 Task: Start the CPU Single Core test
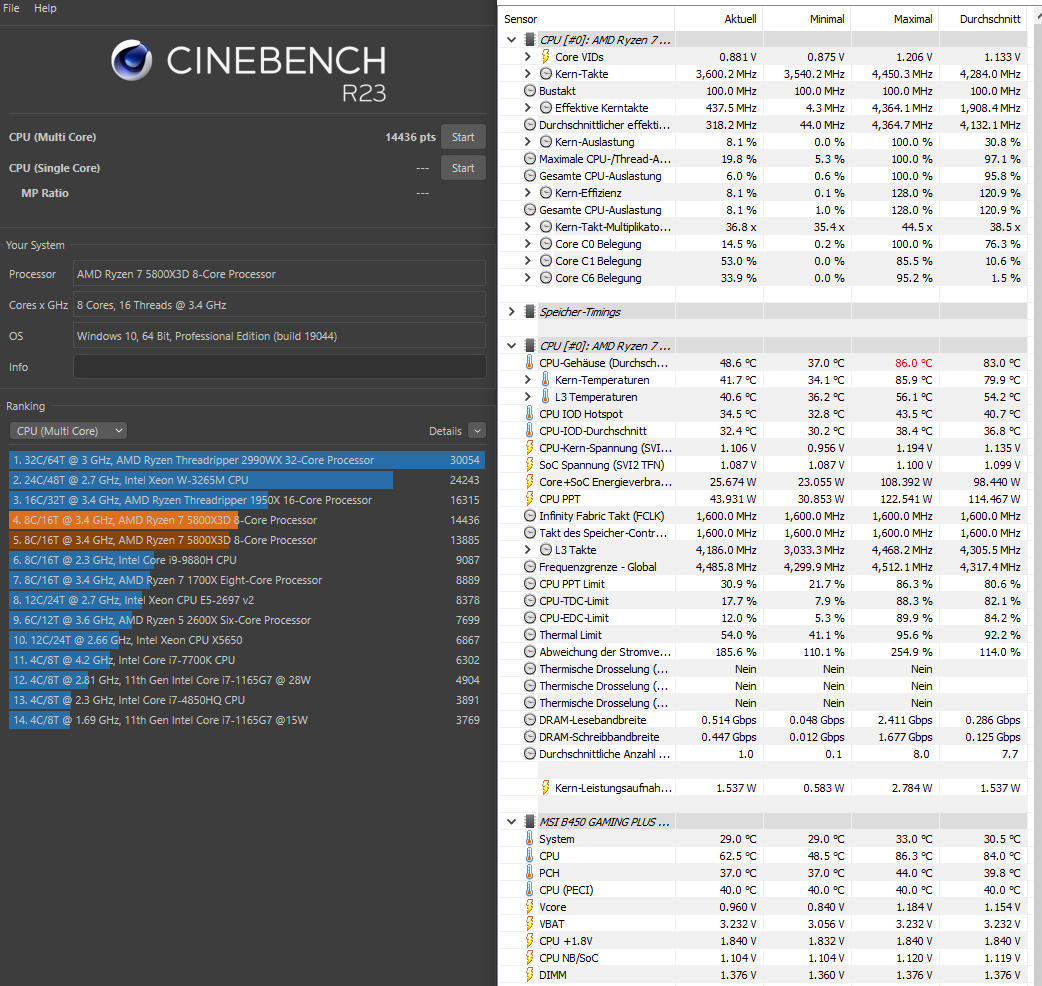[x=463, y=168]
